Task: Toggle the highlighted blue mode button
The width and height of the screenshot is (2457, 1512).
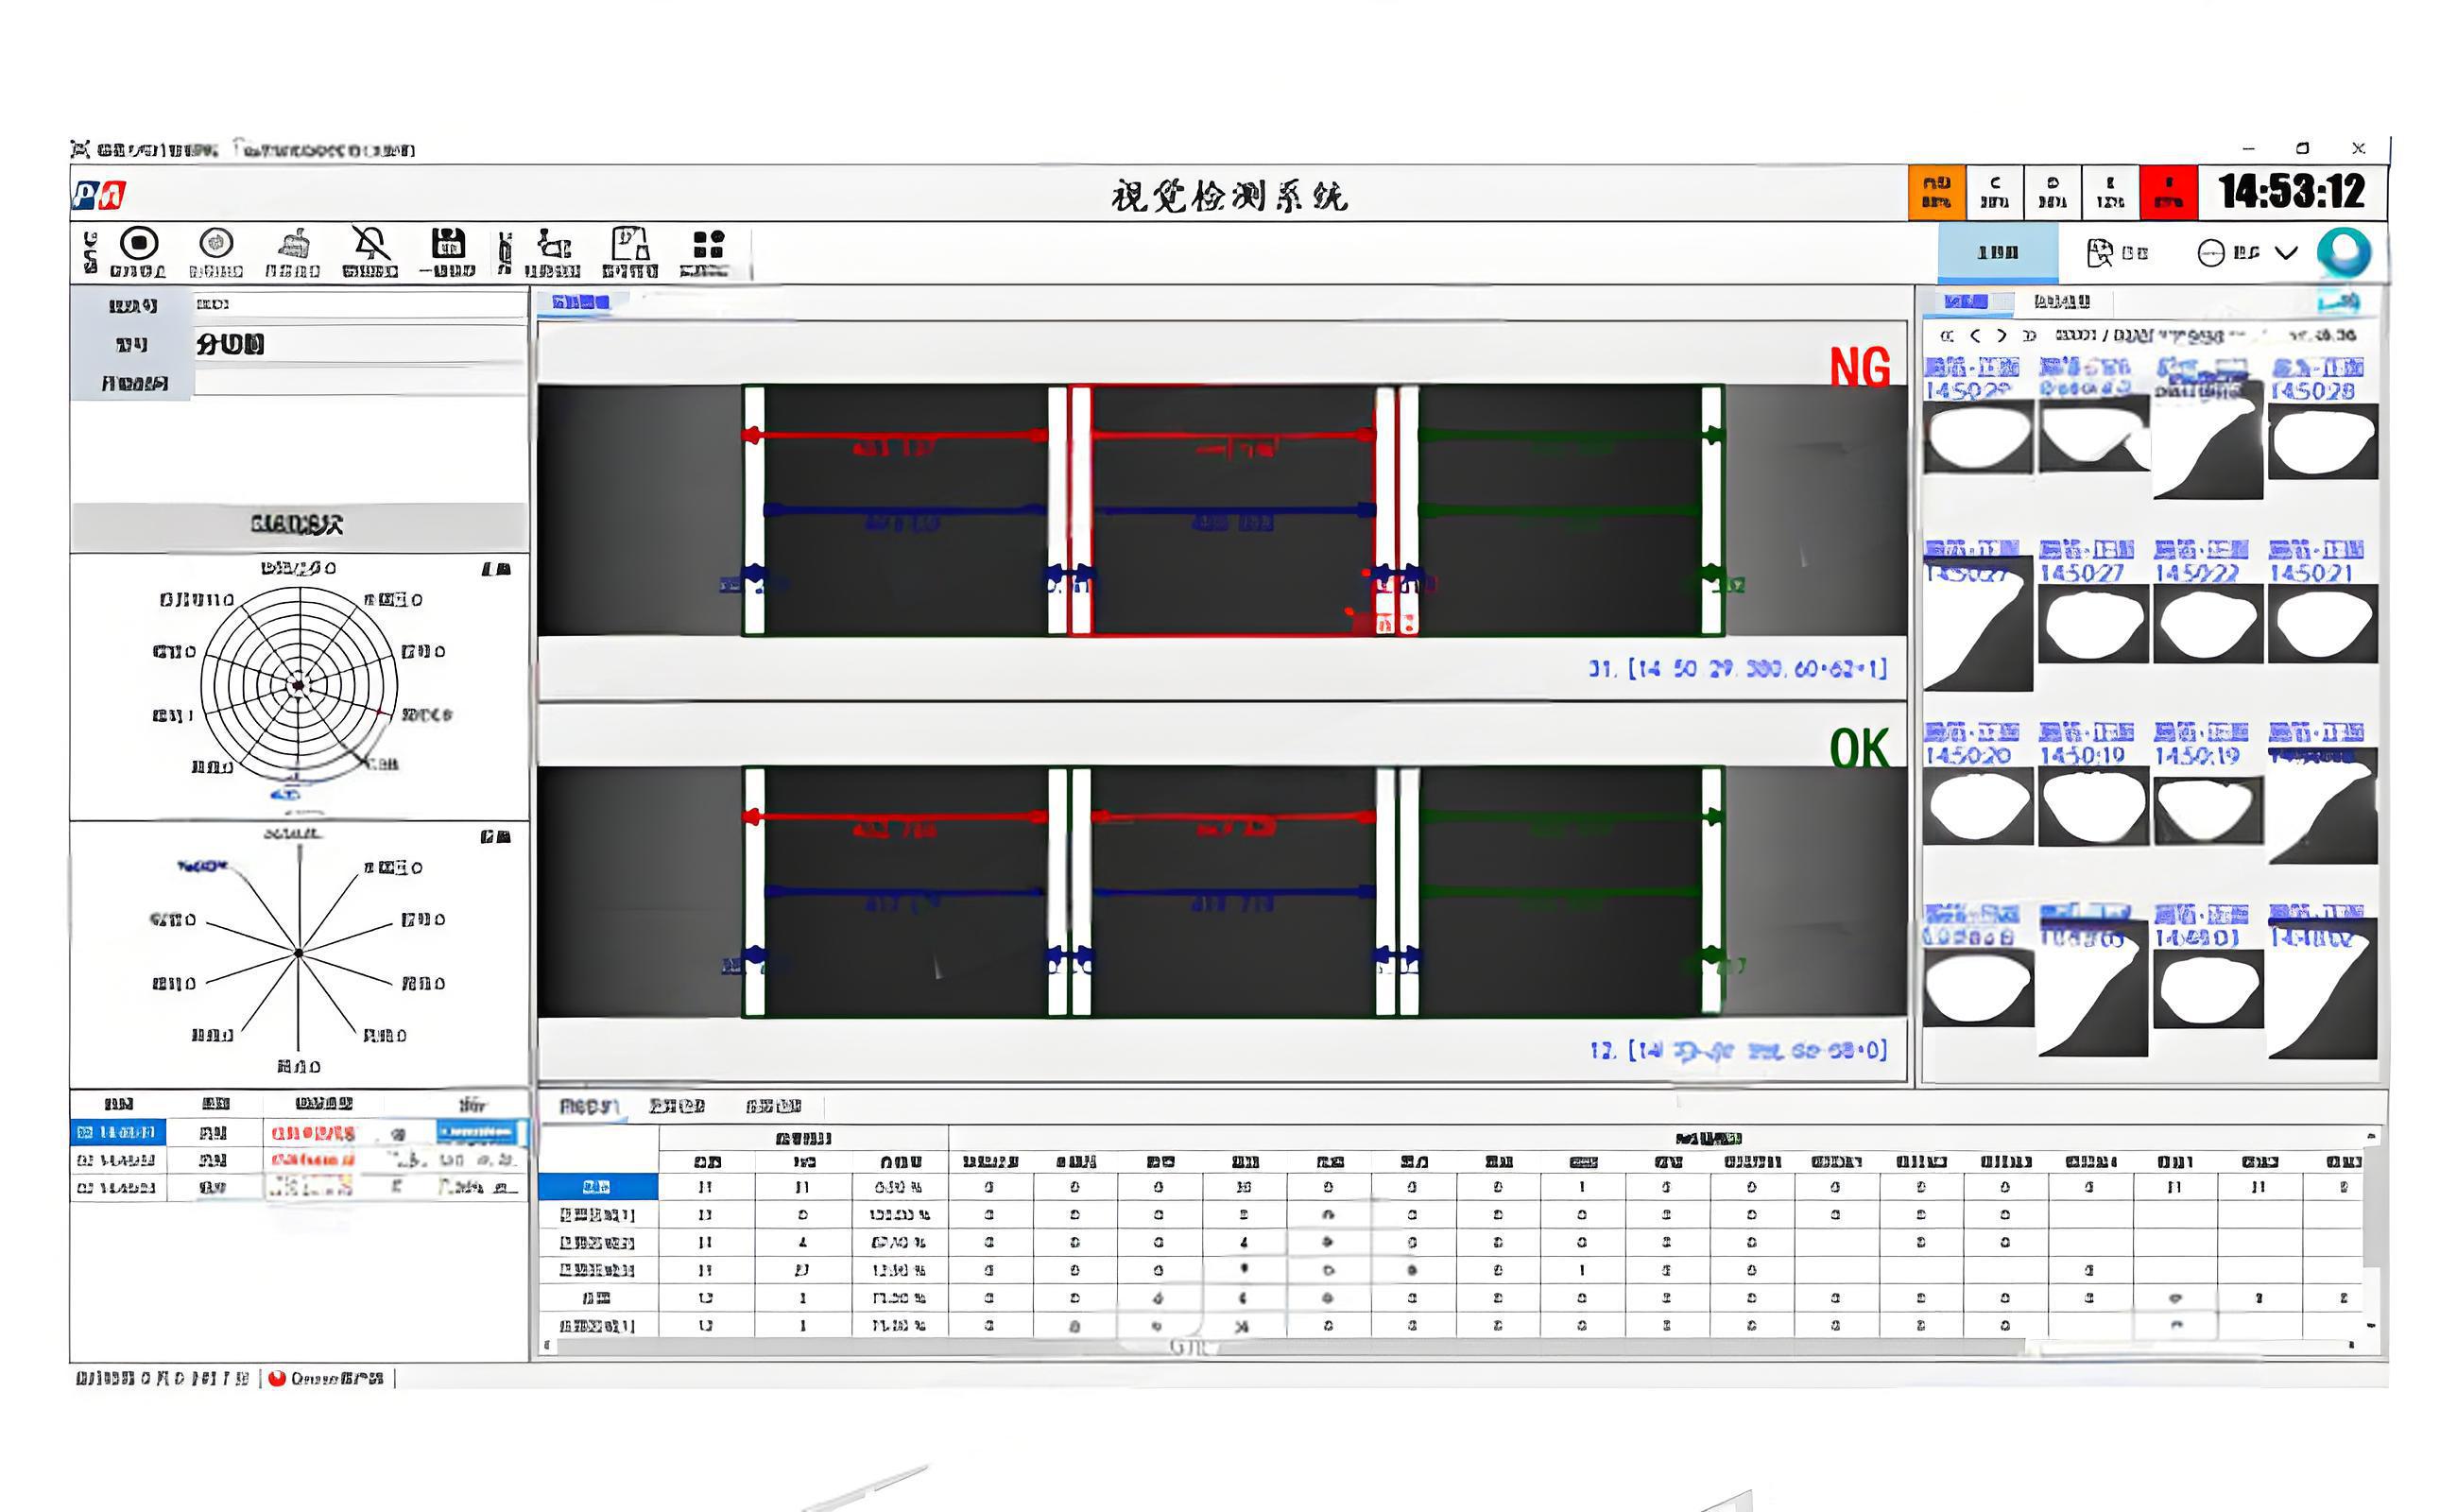Action: [1997, 253]
